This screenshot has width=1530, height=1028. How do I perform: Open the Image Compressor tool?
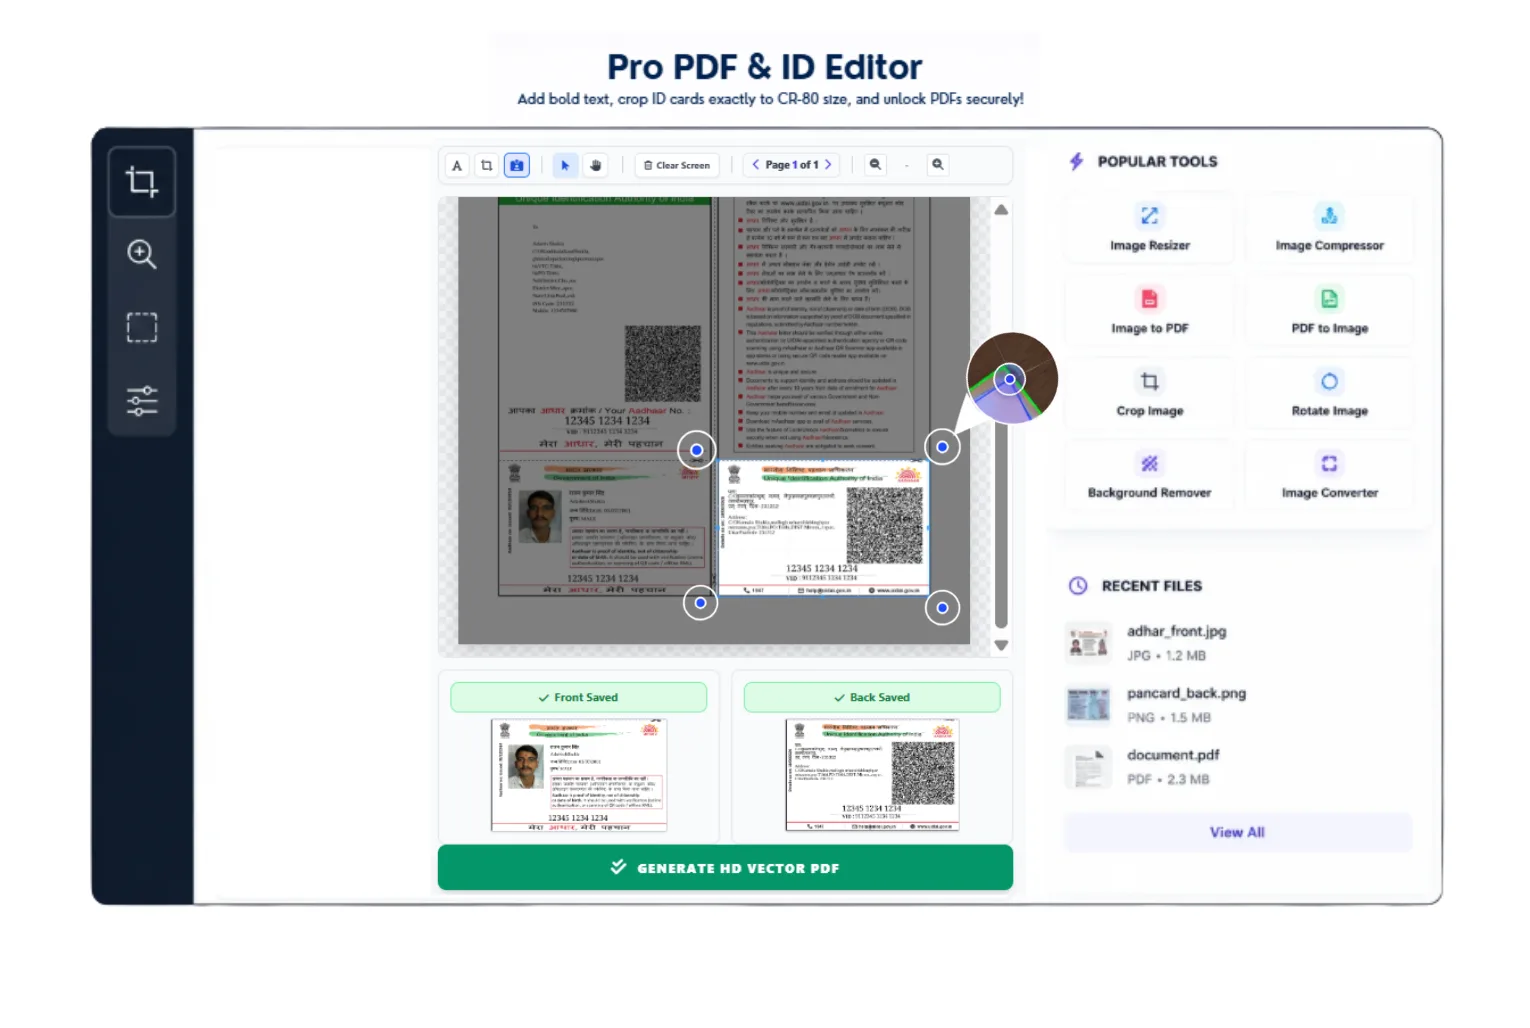[1329, 229]
